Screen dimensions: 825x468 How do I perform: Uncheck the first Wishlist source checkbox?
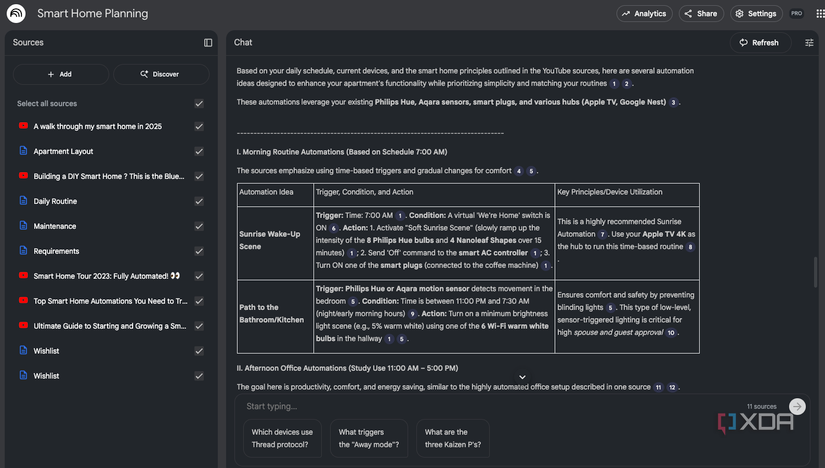(199, 351)
